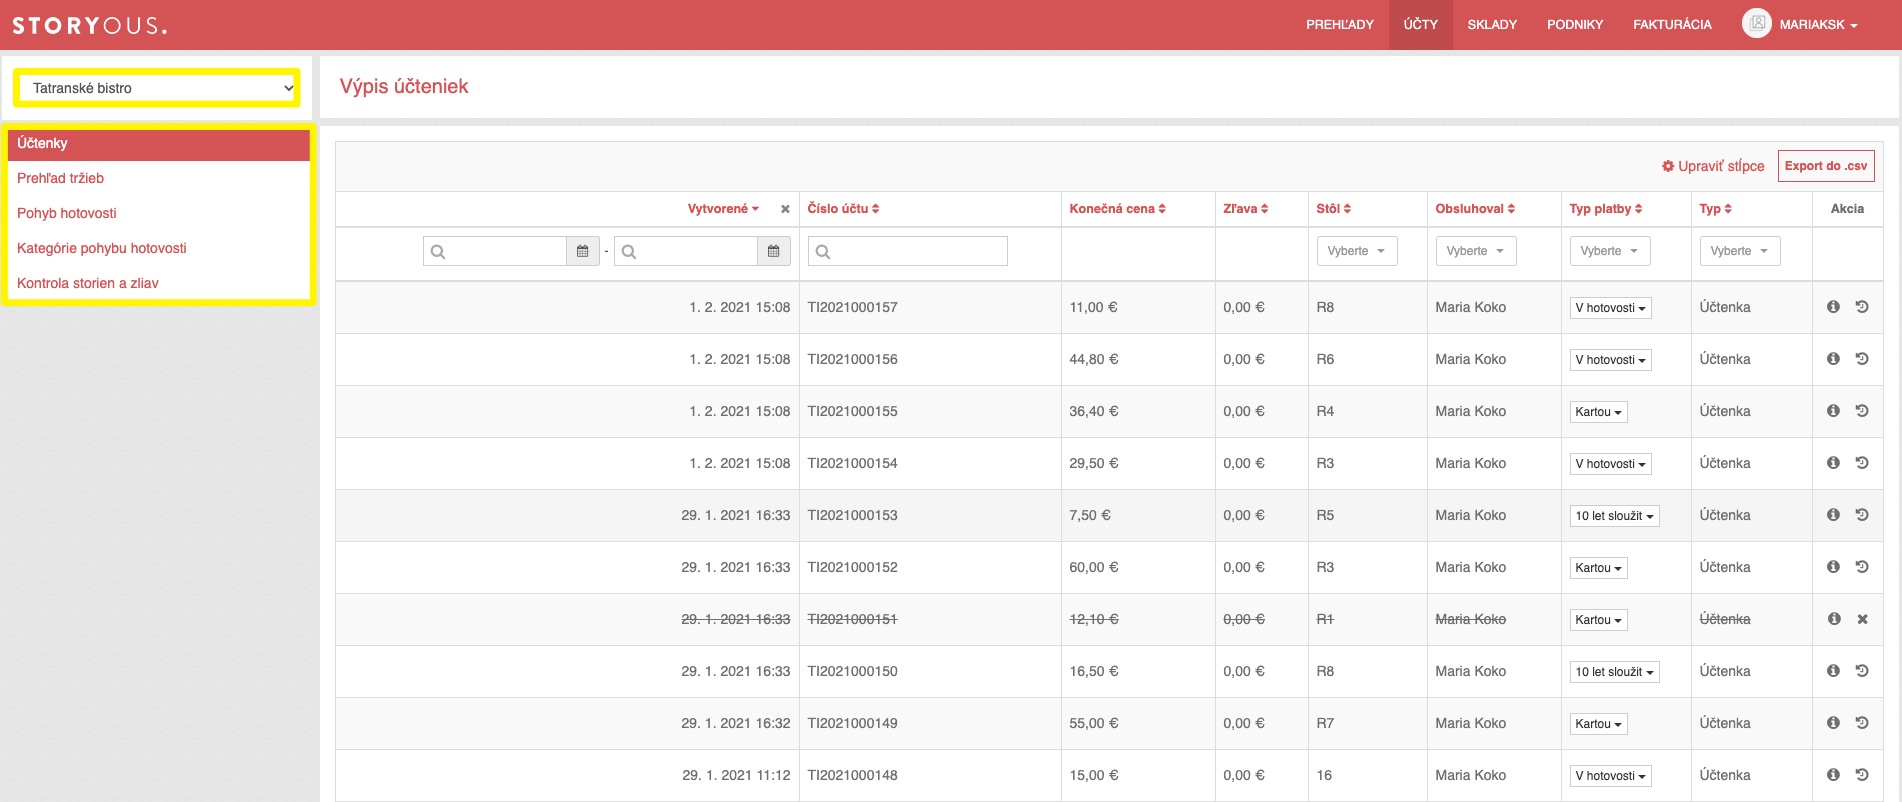The image size is (1902, 802).
Task: Open info for receipt TI2021000149
Action: (1833, 723)
